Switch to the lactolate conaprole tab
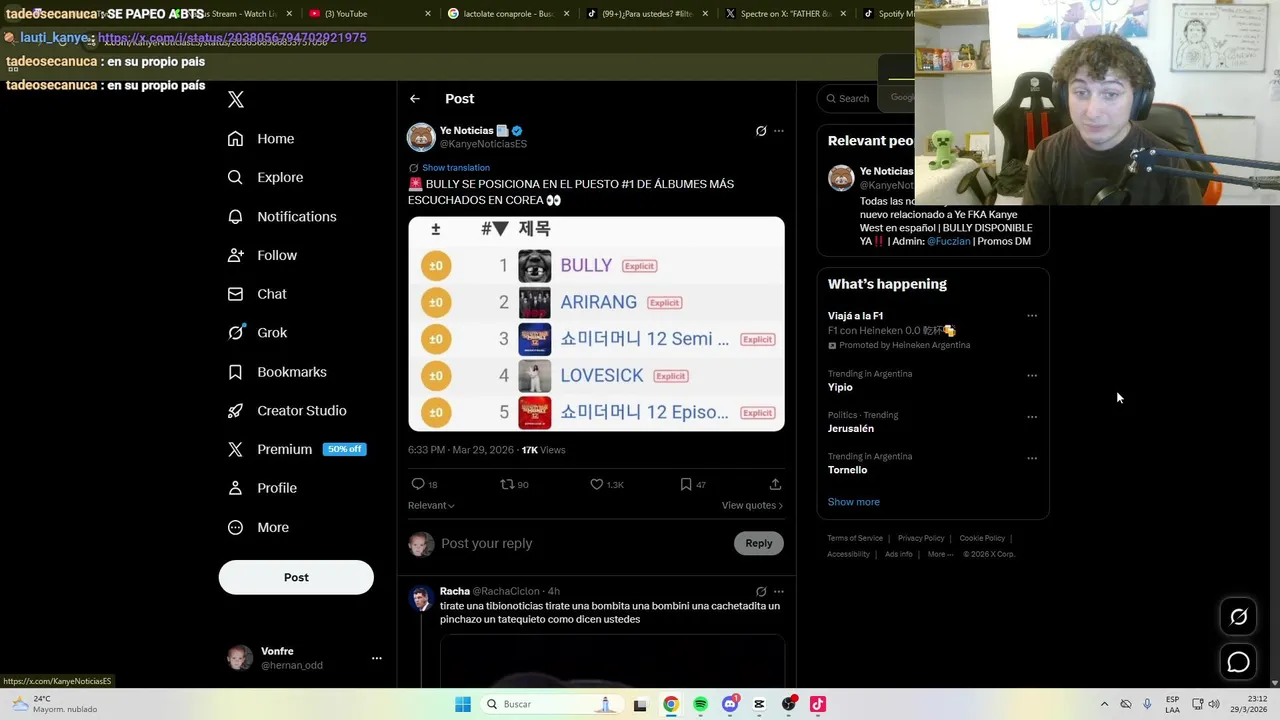 508,14
